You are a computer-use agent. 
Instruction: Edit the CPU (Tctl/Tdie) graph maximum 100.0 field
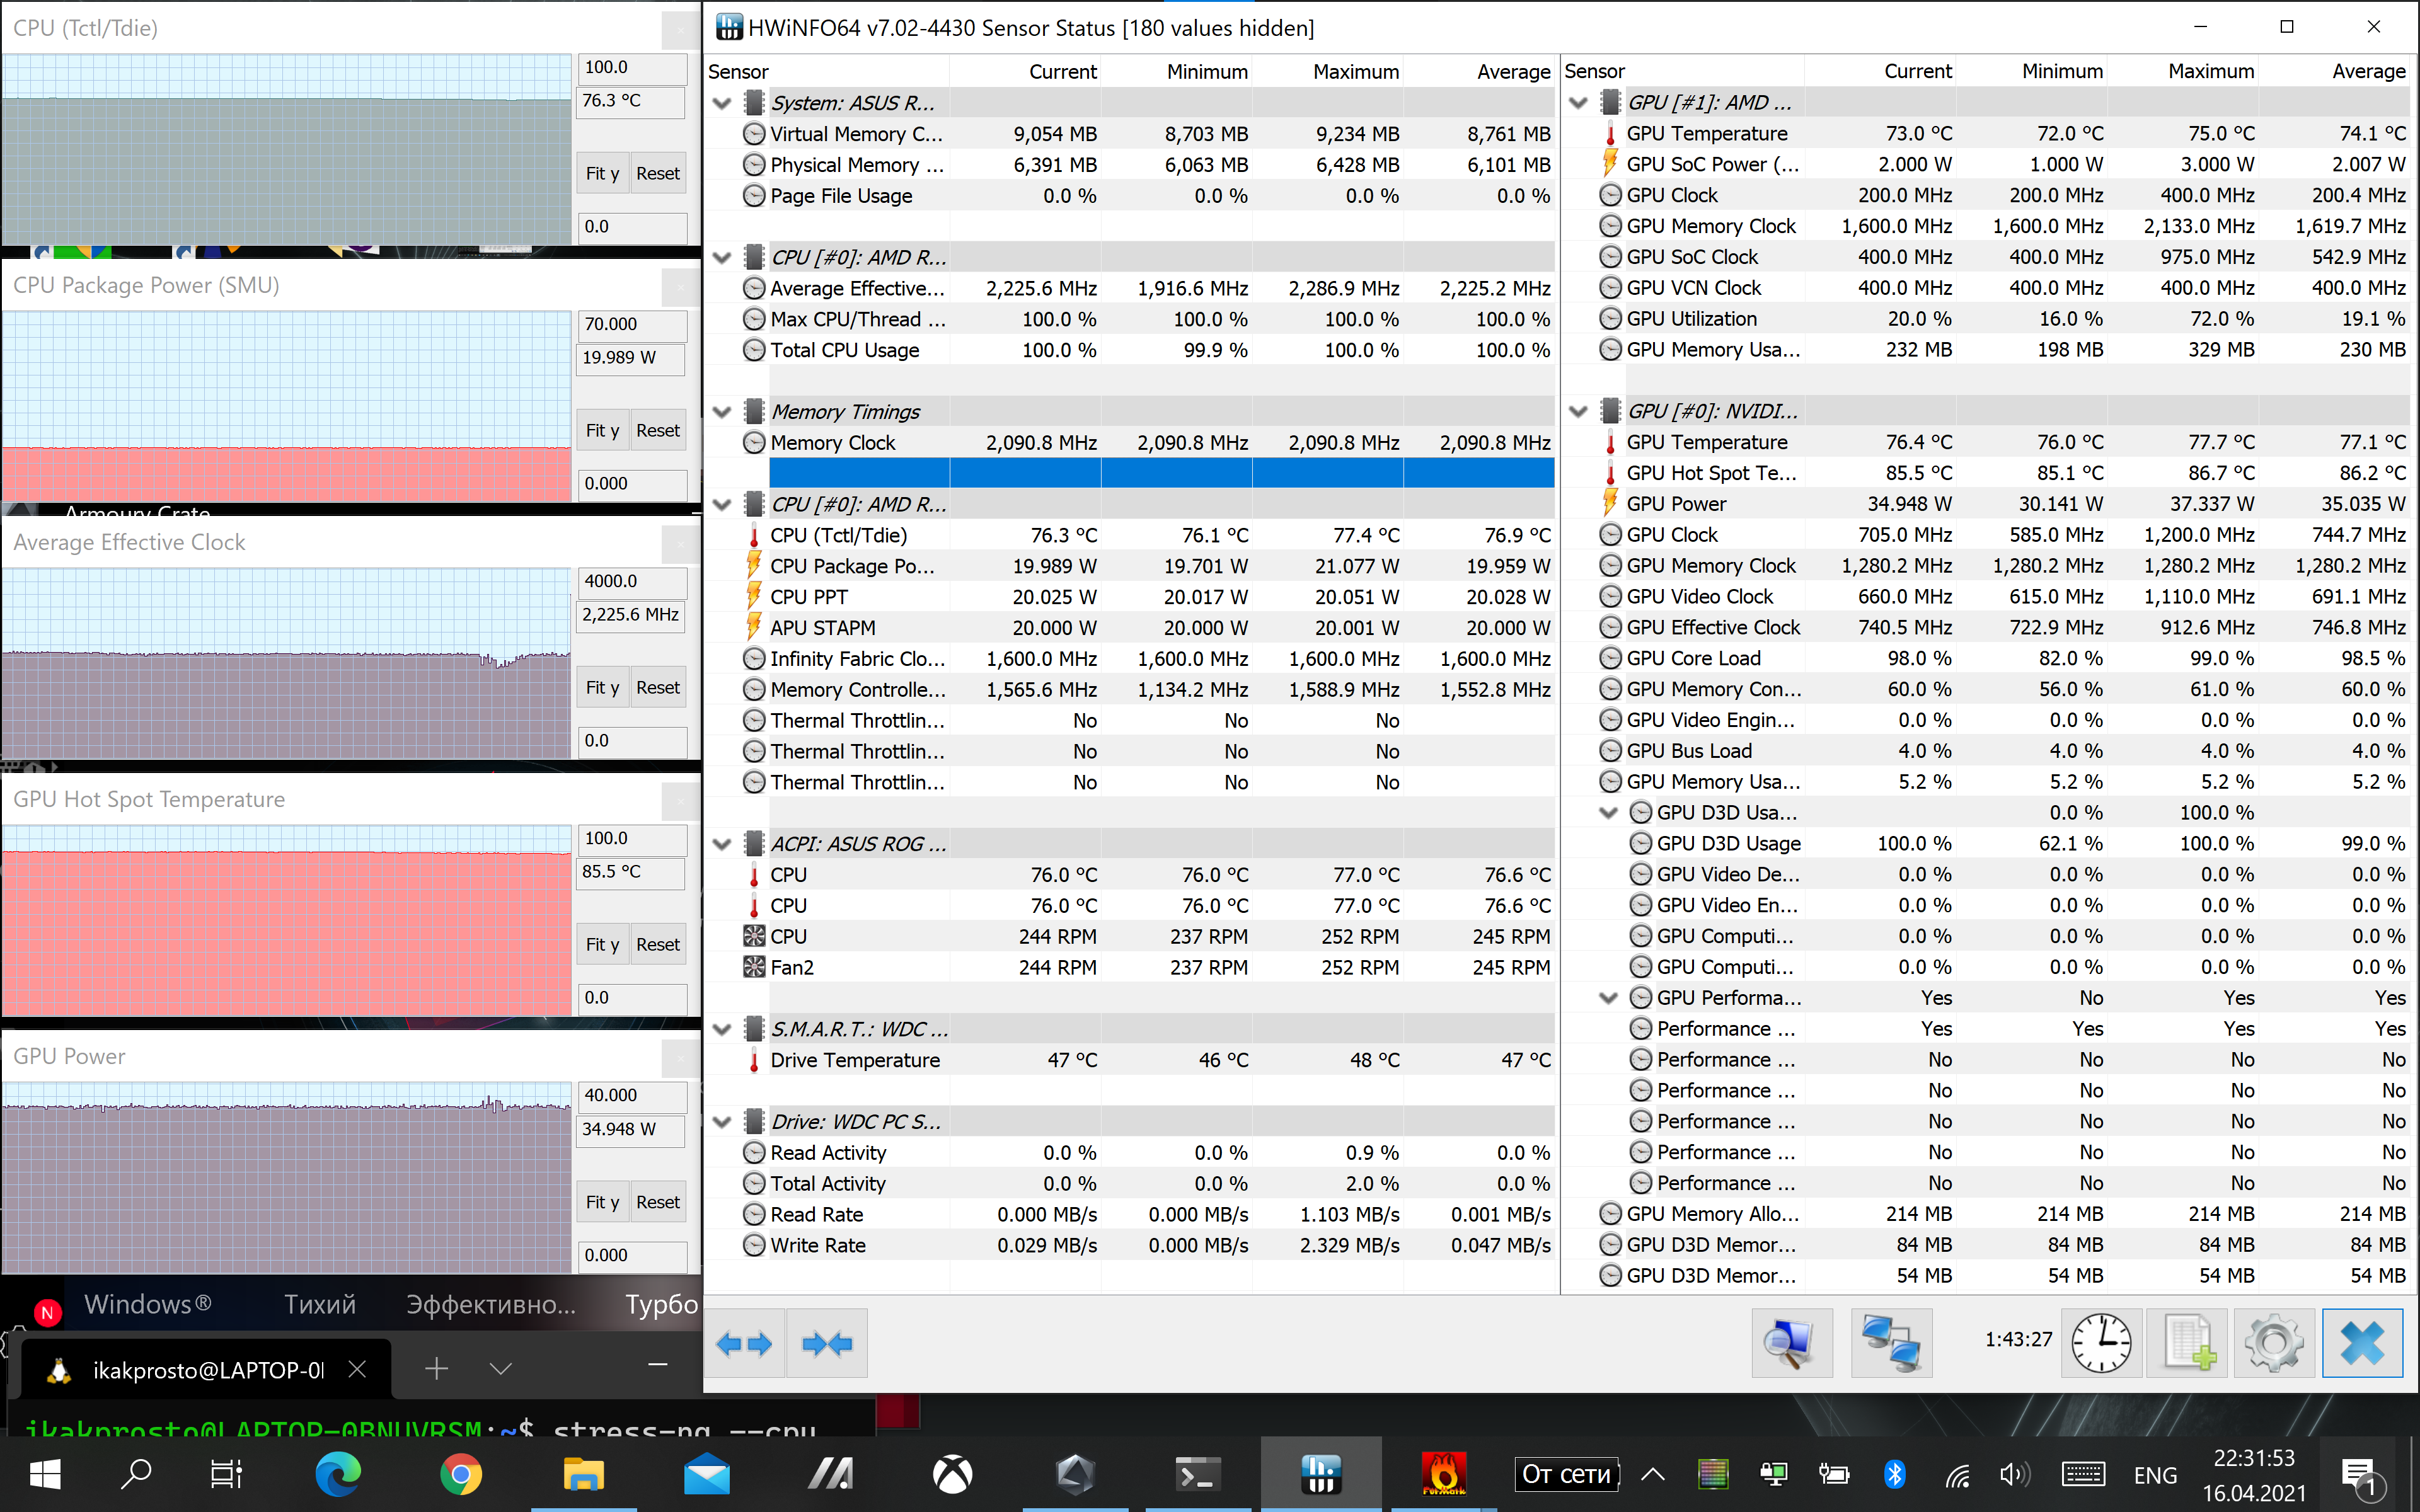tap(633, 68)
